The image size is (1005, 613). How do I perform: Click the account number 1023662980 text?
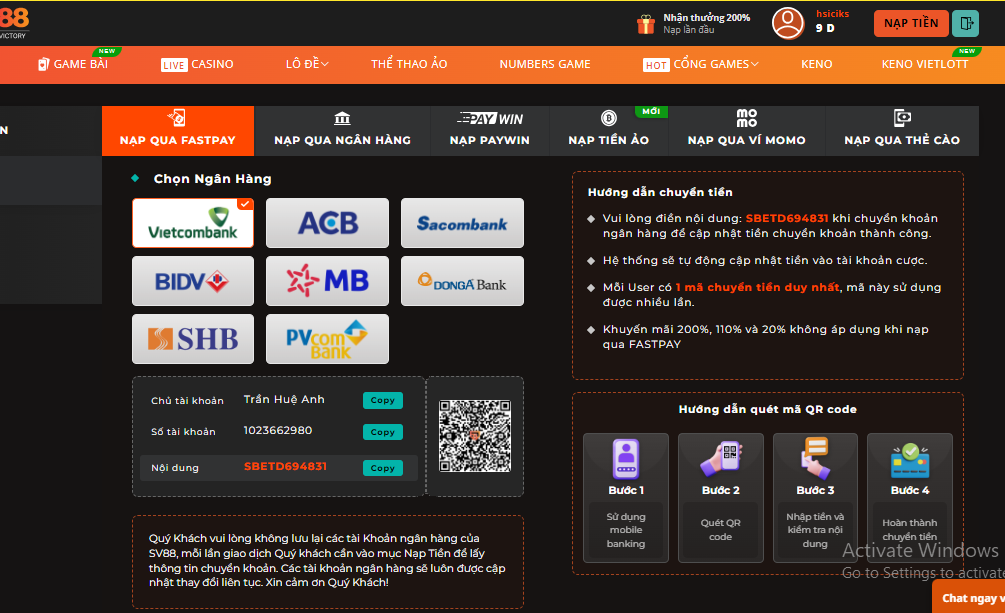[x=278, y=430]
